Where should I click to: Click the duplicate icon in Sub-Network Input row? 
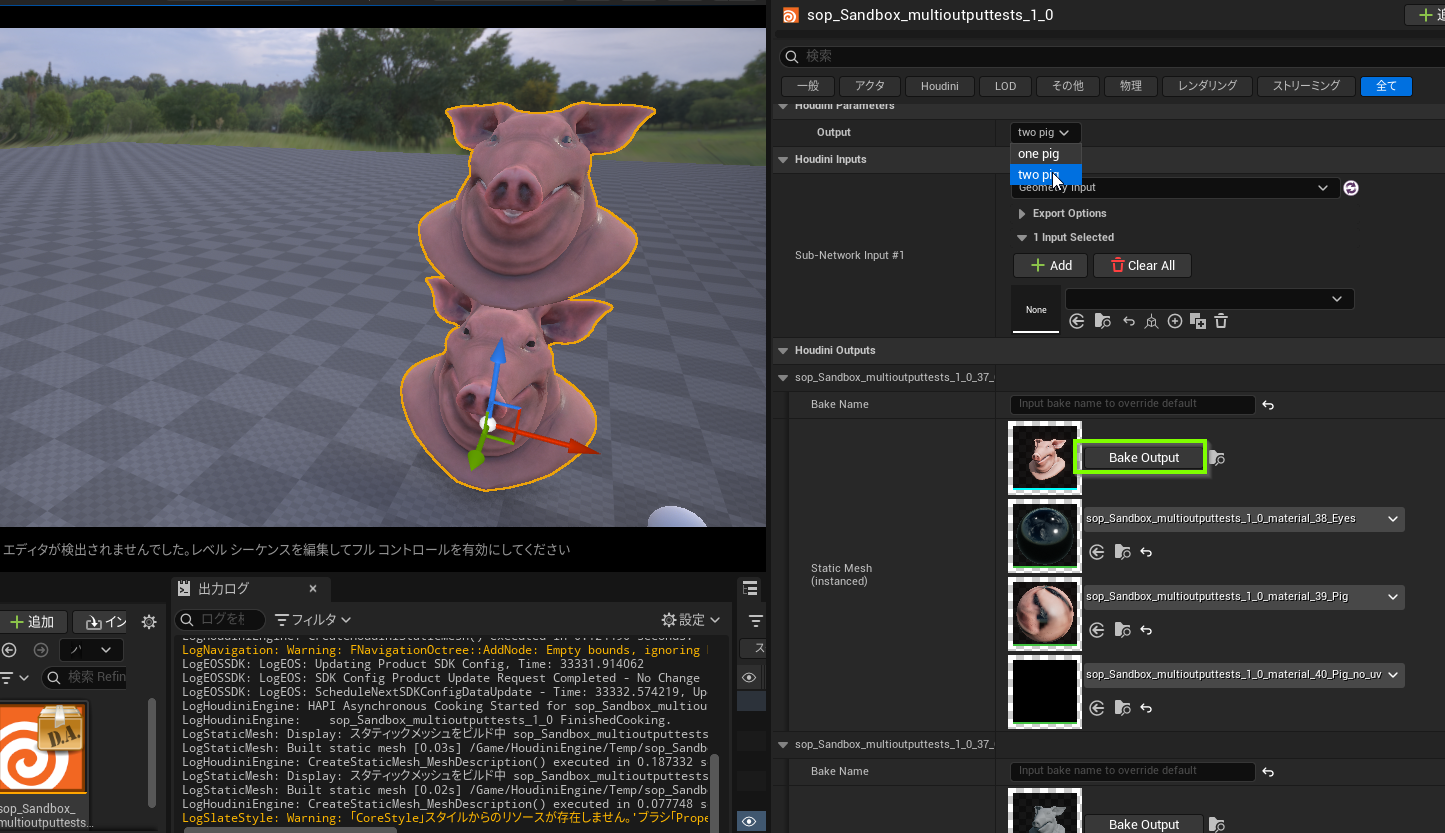click(1198, 321)
